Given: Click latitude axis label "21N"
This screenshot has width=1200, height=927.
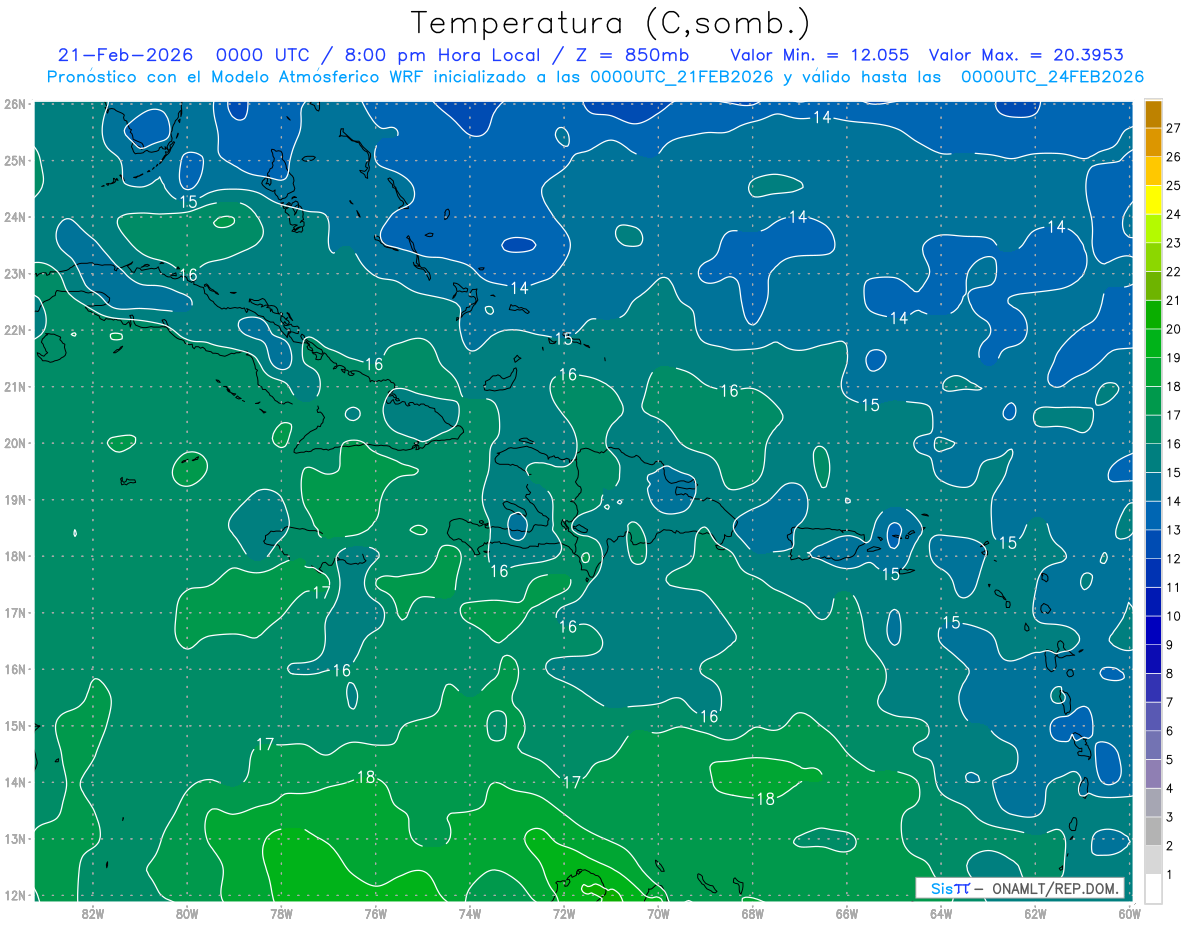Looking at the screenshot, I should [x=15, y=386].
